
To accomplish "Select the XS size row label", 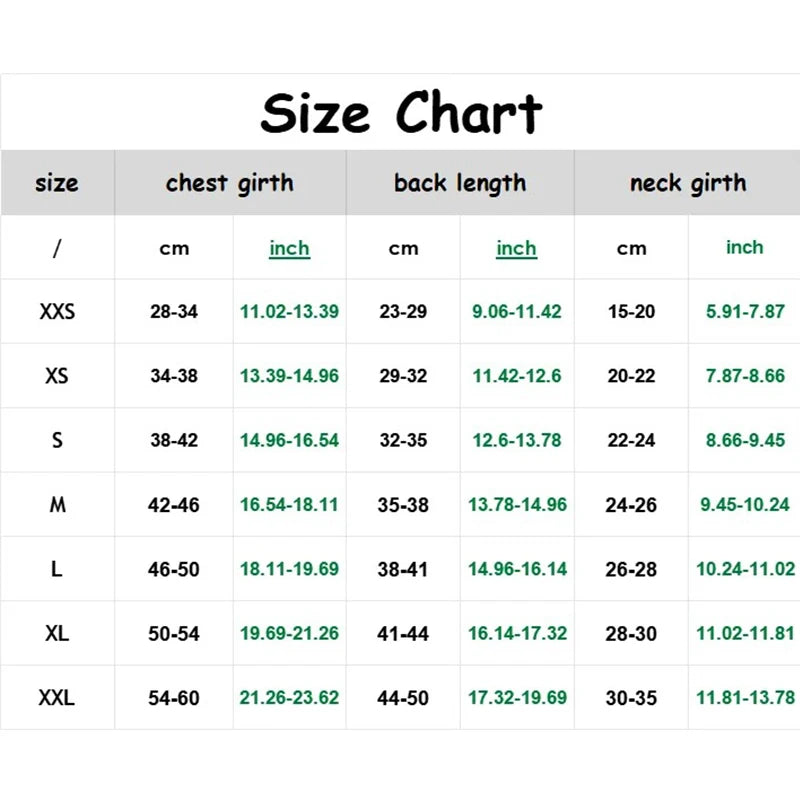I will point(57,376).
